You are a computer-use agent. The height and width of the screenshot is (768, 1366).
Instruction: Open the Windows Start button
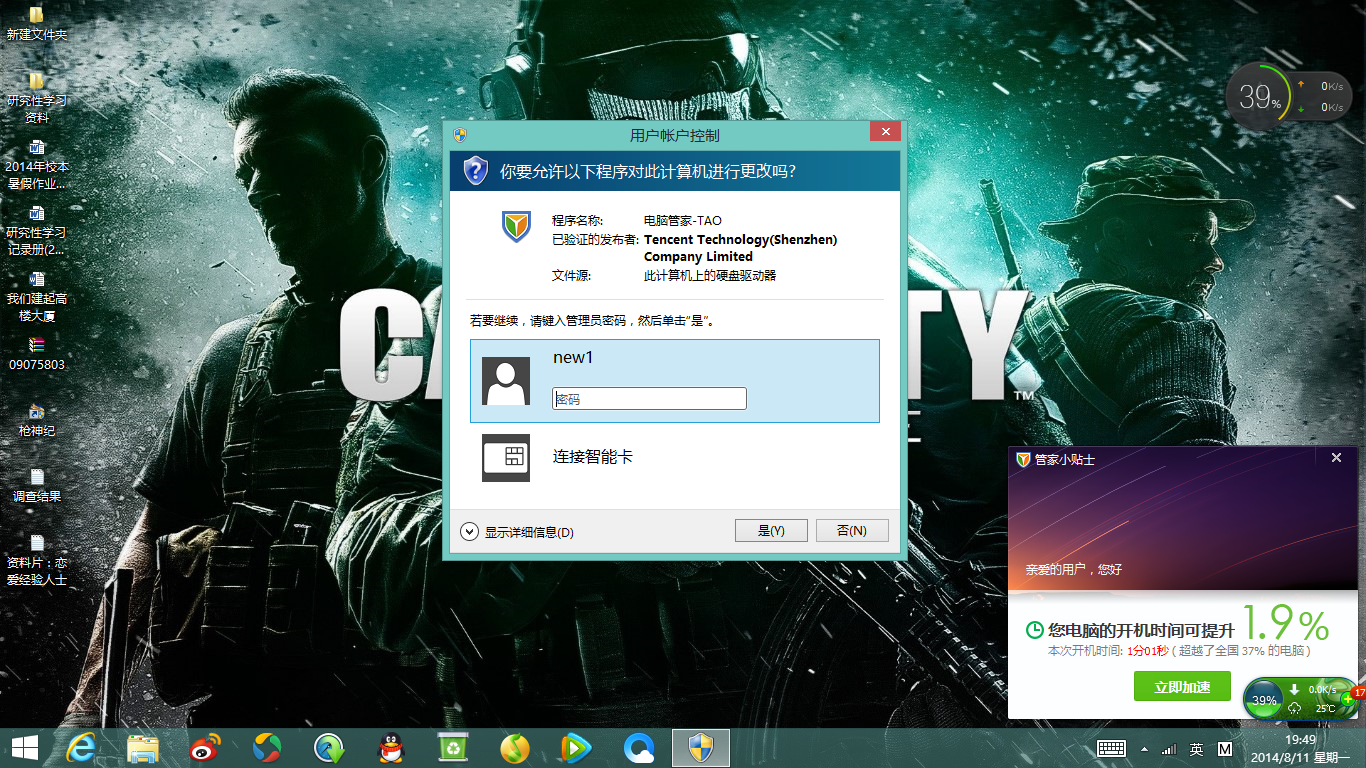point(24,747)
